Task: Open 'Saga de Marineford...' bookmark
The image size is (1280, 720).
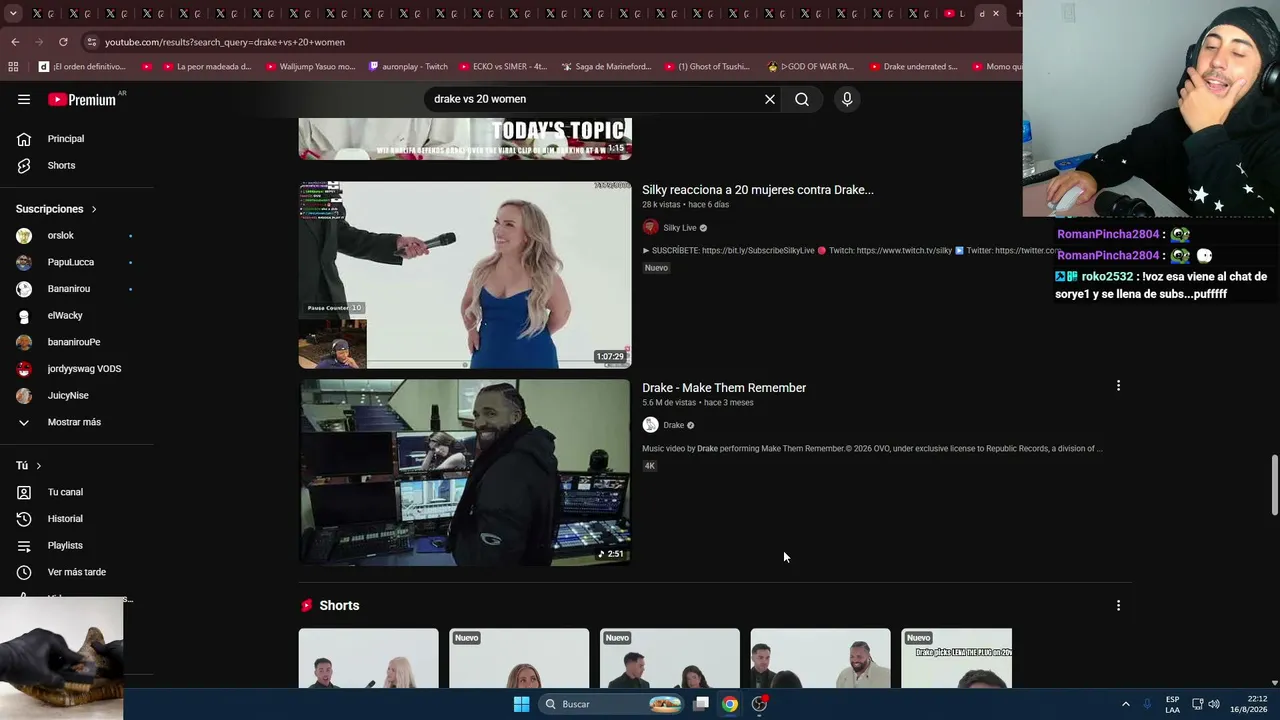Action: point(606,67)
